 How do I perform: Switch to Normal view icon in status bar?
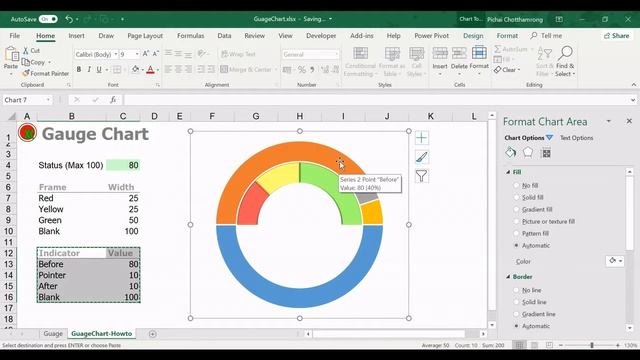click(519, 345)
